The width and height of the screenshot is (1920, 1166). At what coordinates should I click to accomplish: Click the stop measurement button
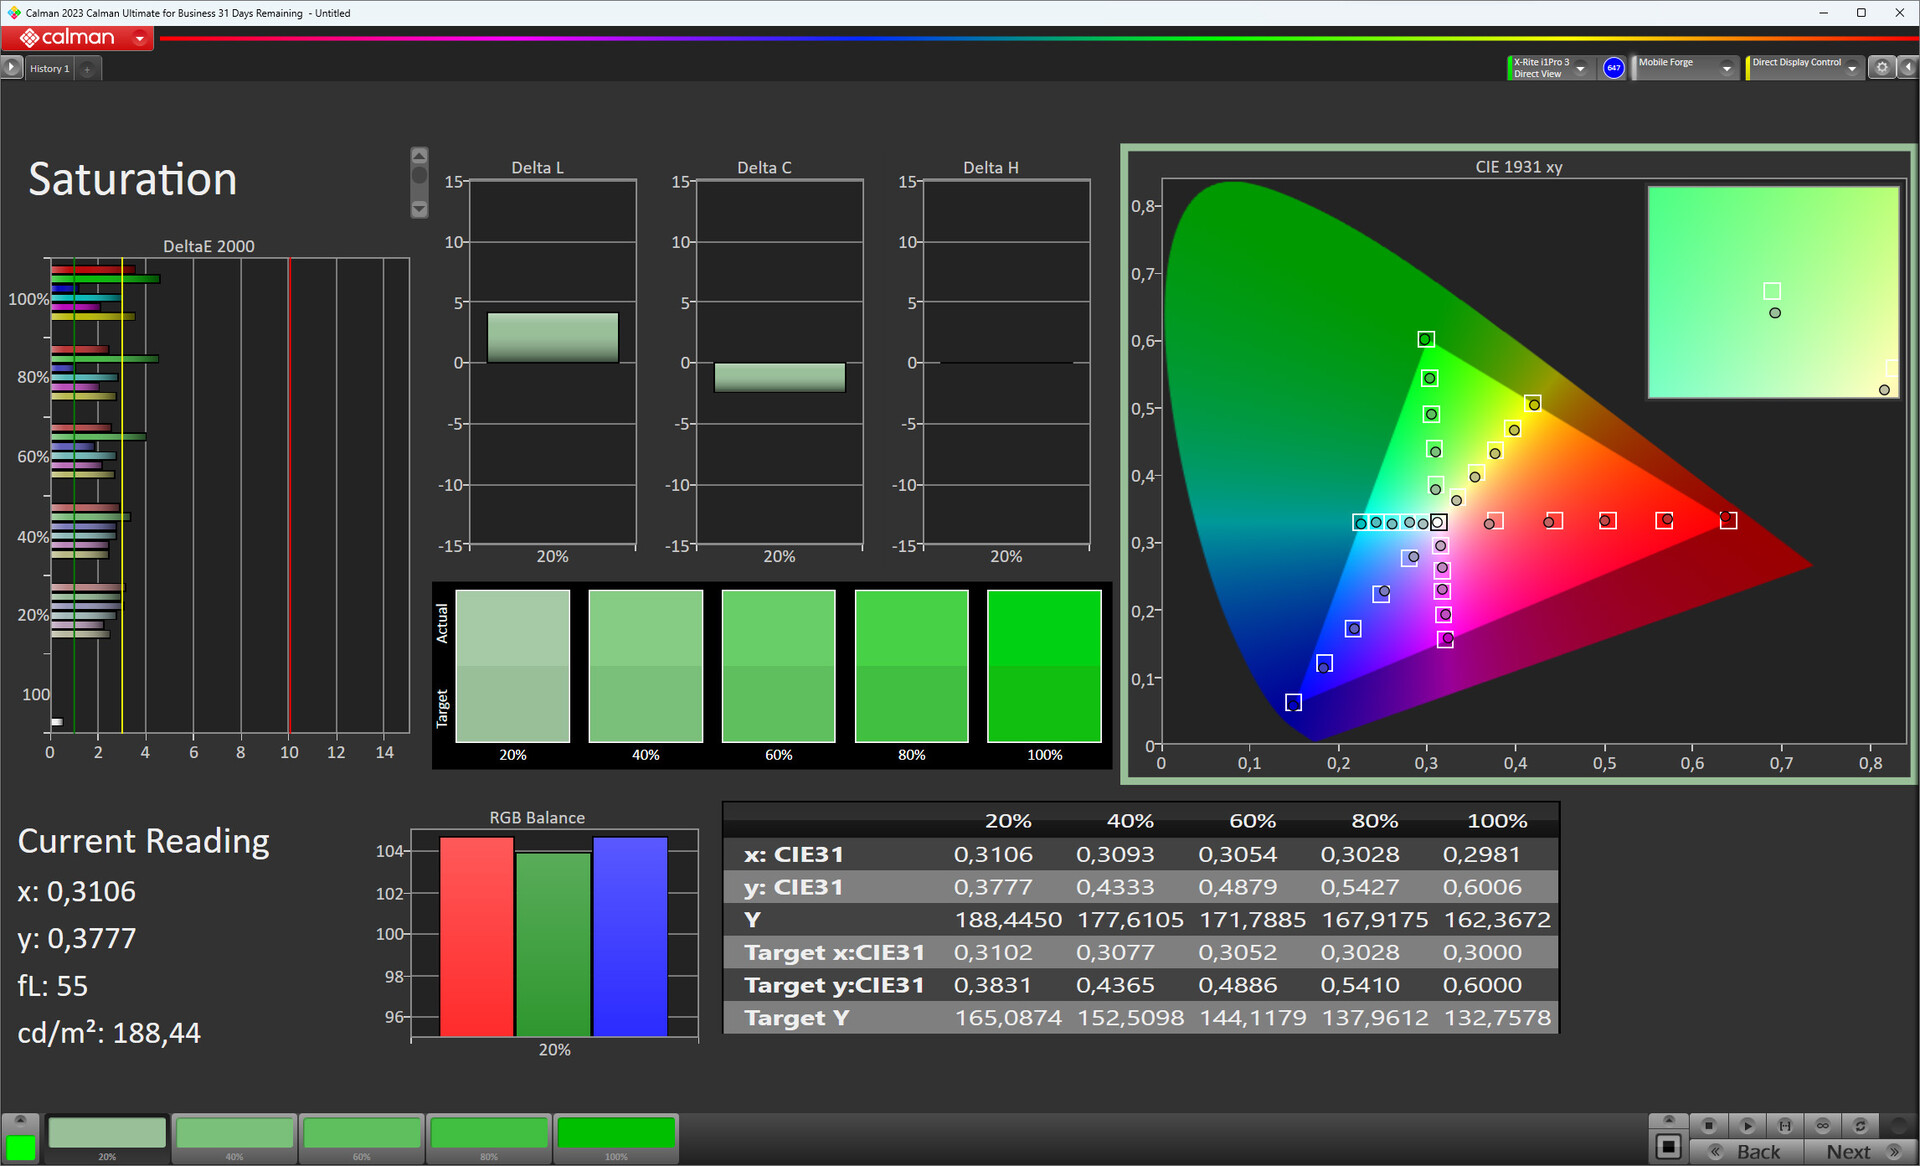point(1709,1125)
